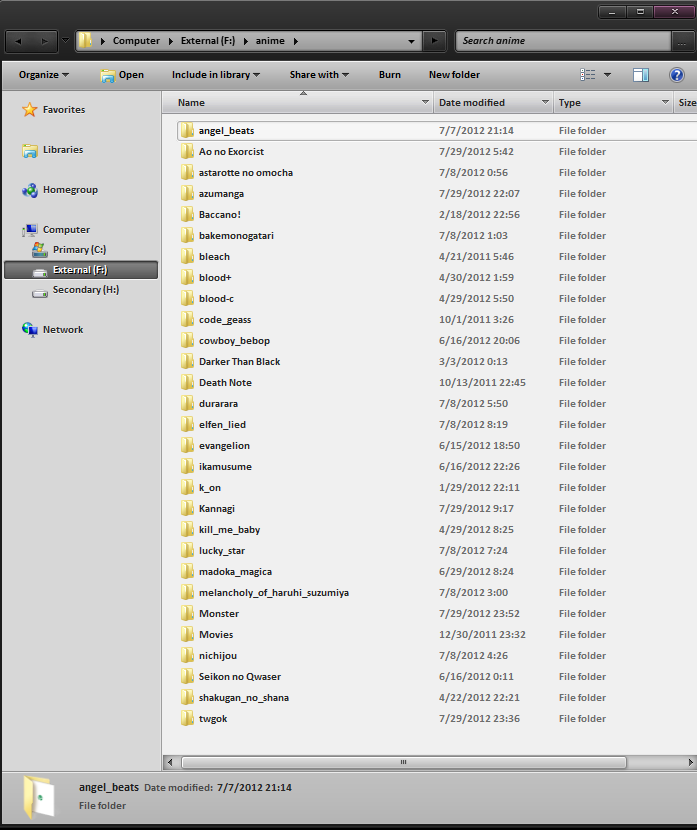Open Libraries in the navigation pane
697x830 pixels.
point(62,150)
